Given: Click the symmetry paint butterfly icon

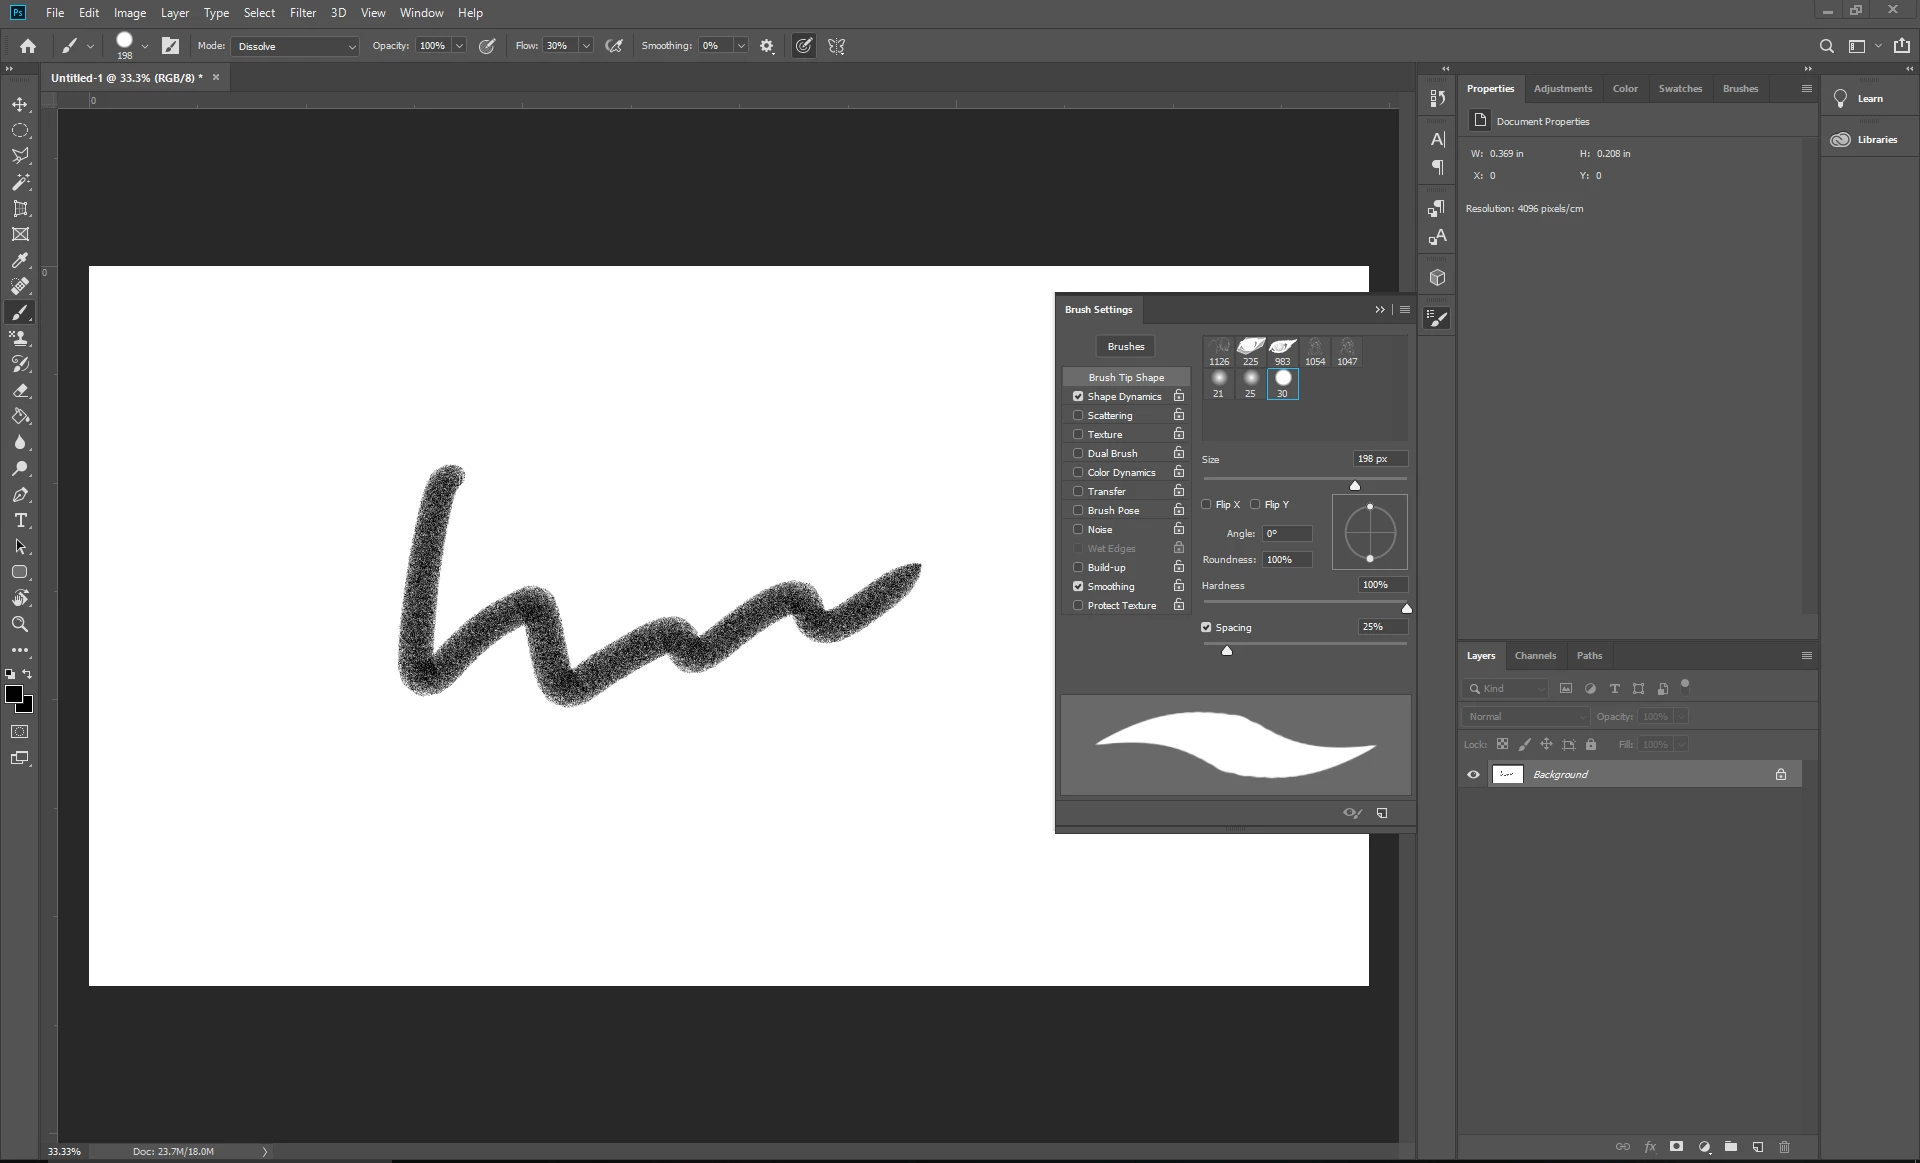Looking at the screenshot, I should tap(837, 46).
